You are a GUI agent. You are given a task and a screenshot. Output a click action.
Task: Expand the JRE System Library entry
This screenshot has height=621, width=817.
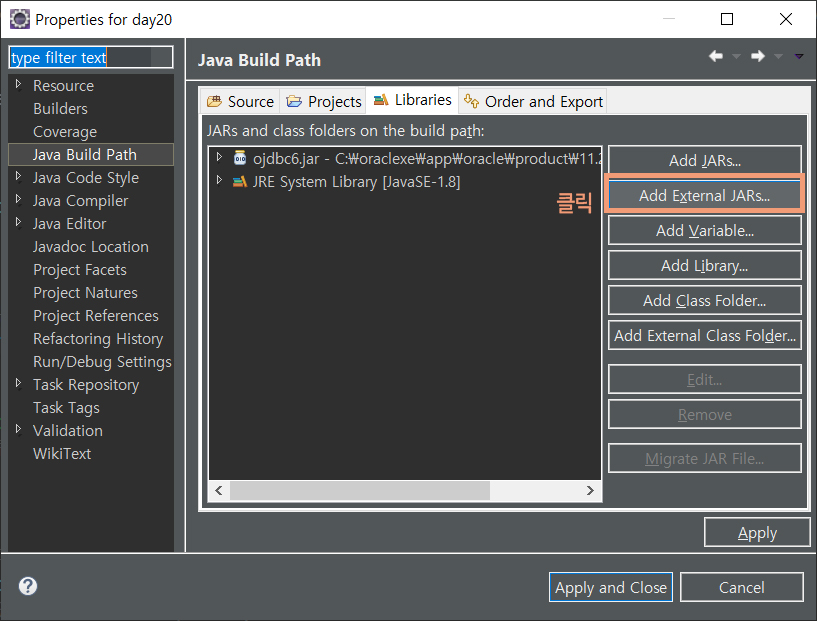[219, 180]
